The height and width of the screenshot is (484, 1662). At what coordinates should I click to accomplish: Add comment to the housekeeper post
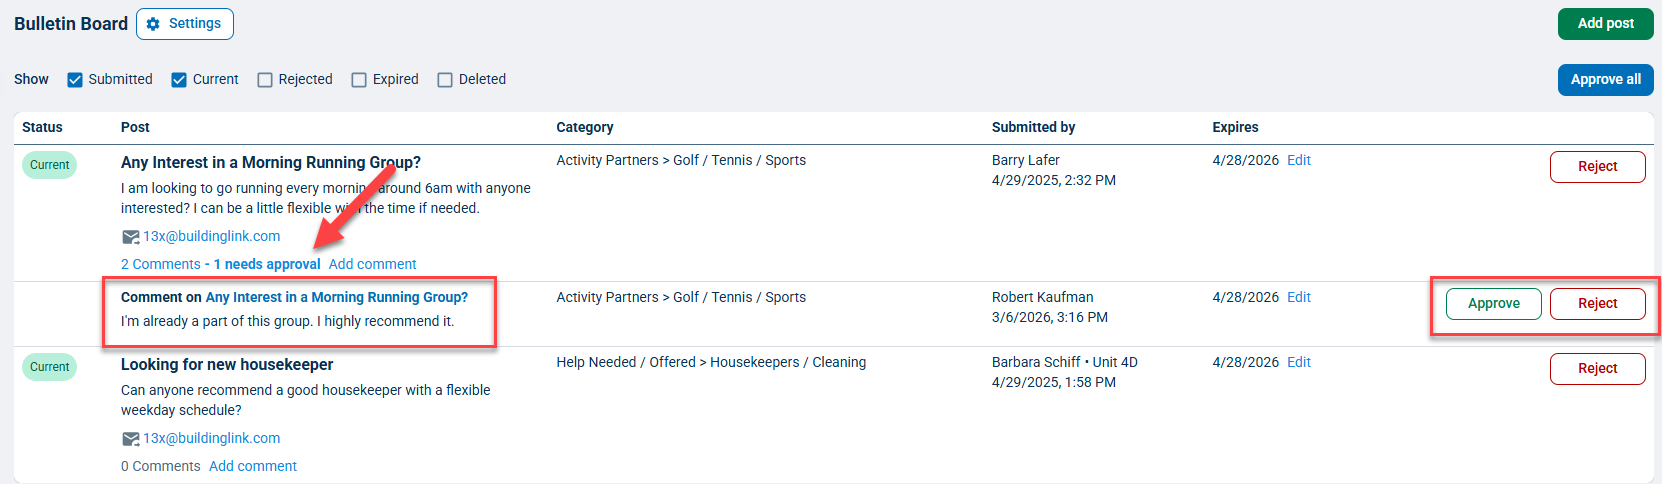click(253, 466)
